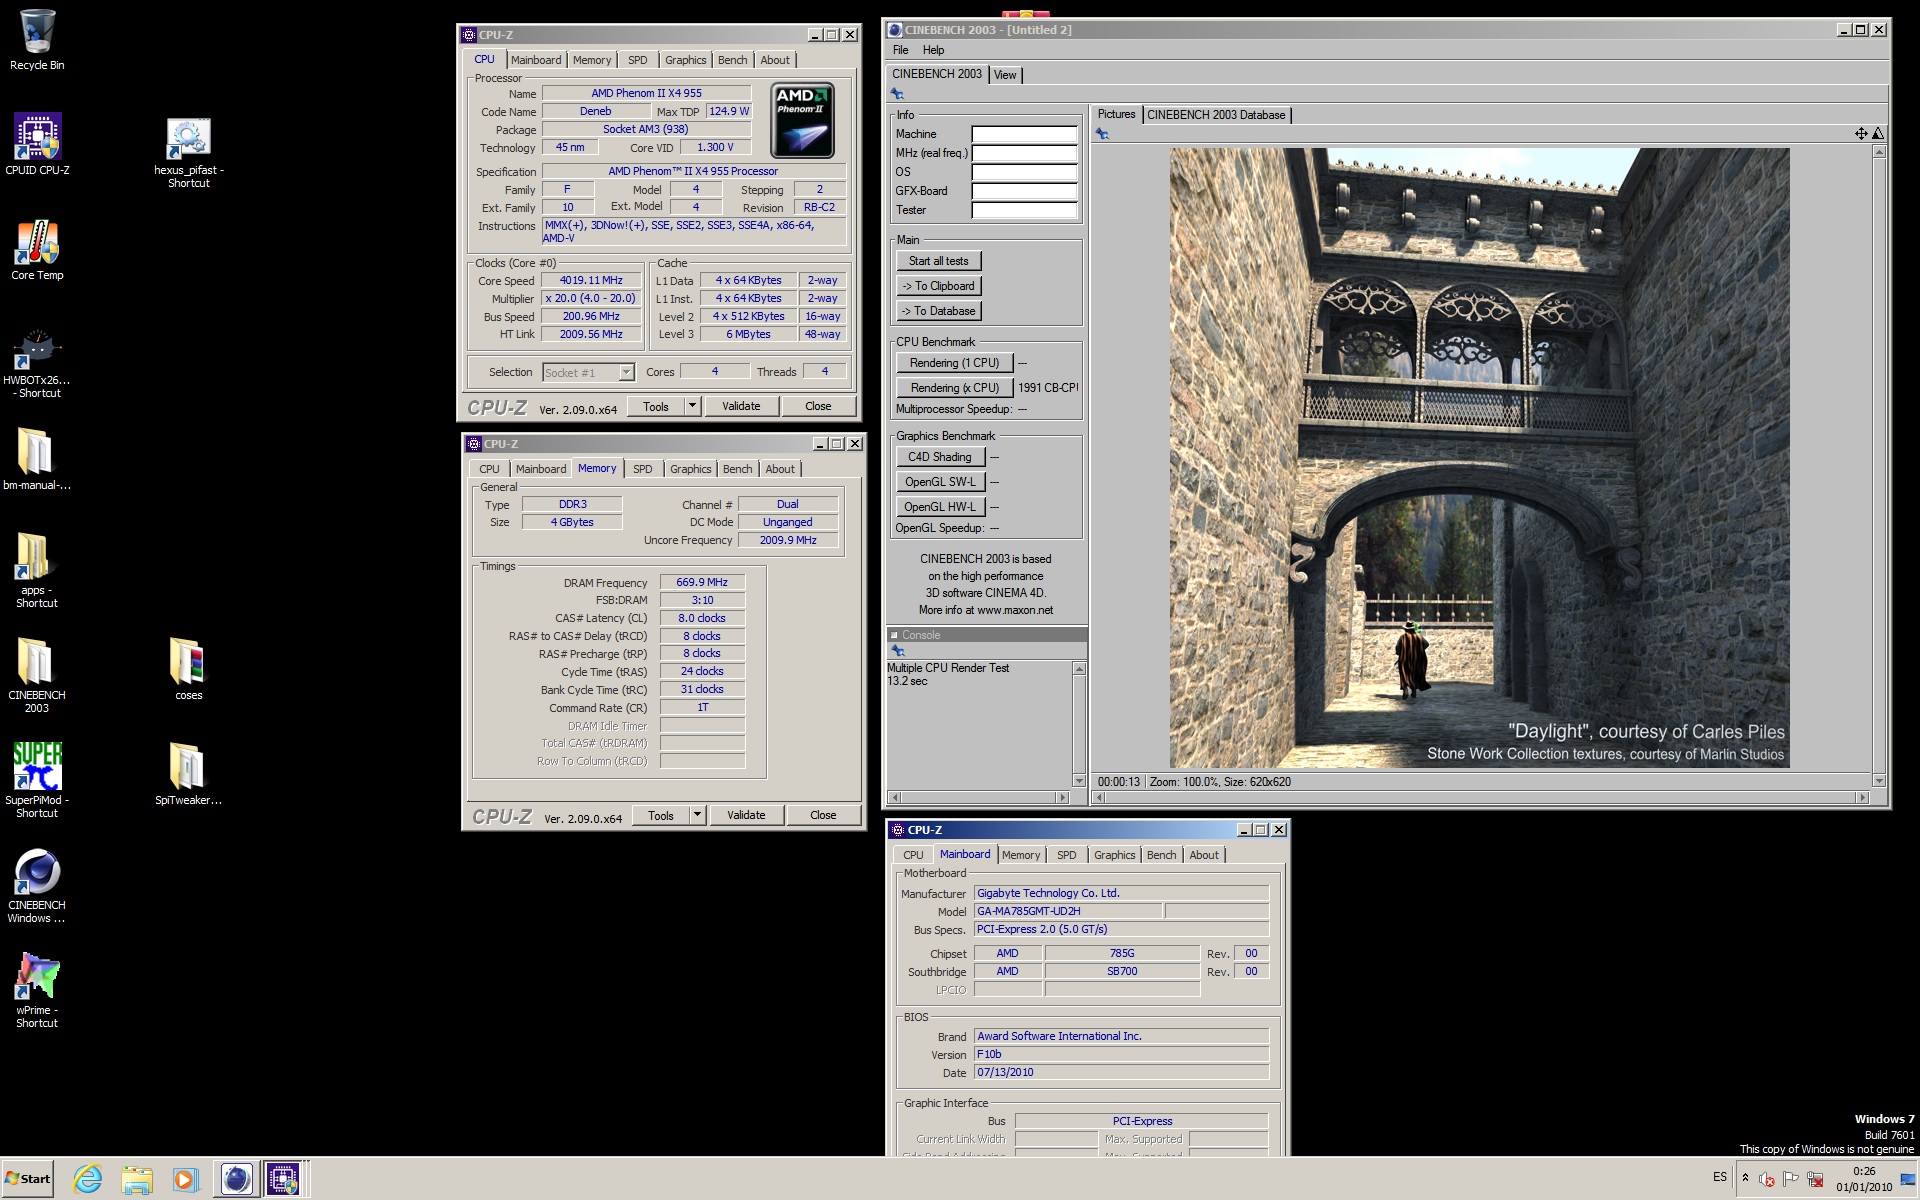The height and width of the screenshot is (1200, 1920).
Task: Select the coses folder icon
Action: coord(188,669)
